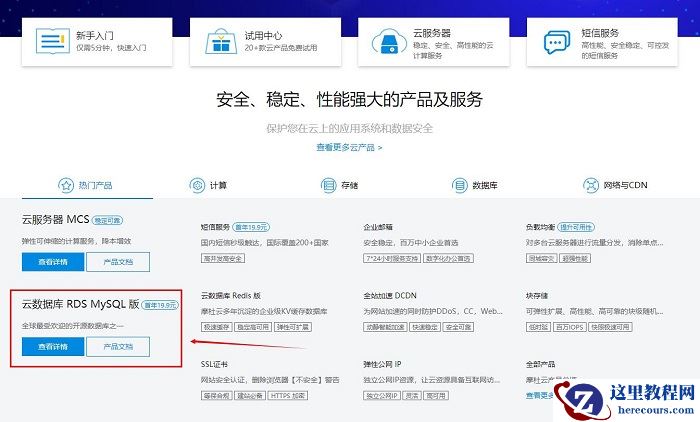Open the 云服务器 MCS product title

pyautogui.click(x=56, y=219)
